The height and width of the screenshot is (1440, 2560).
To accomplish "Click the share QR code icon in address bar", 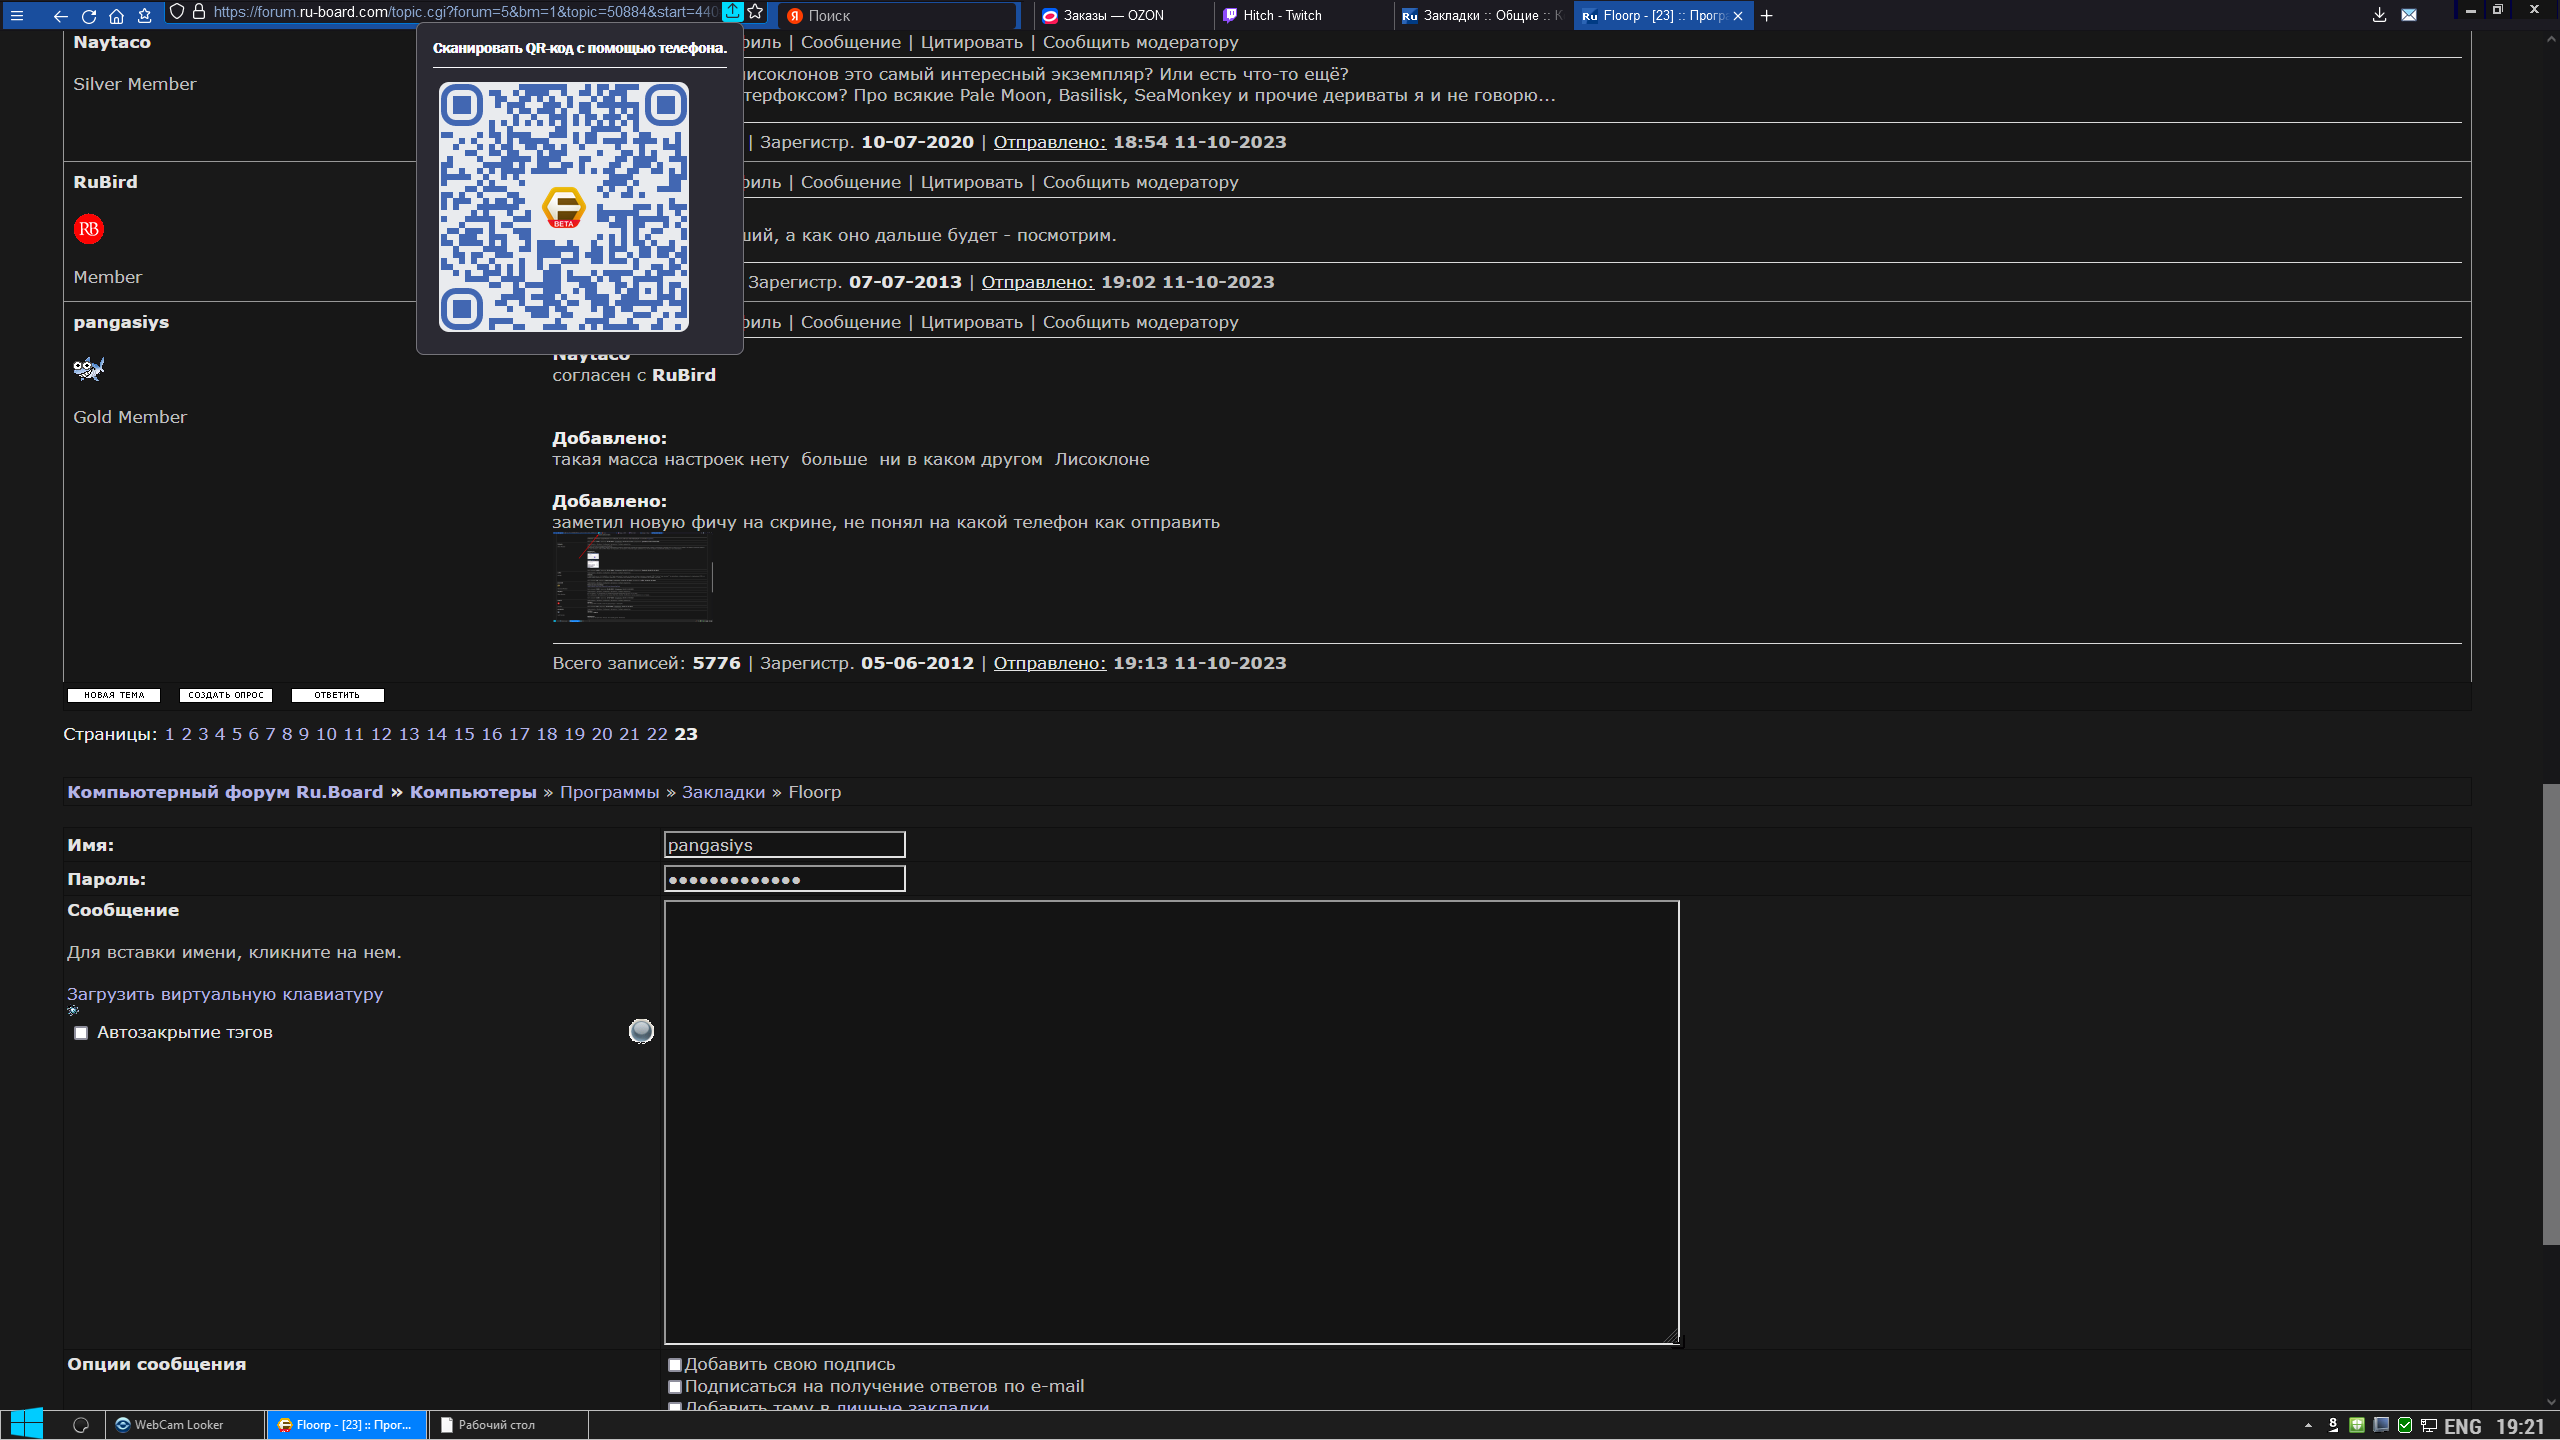I will (732, 12).
